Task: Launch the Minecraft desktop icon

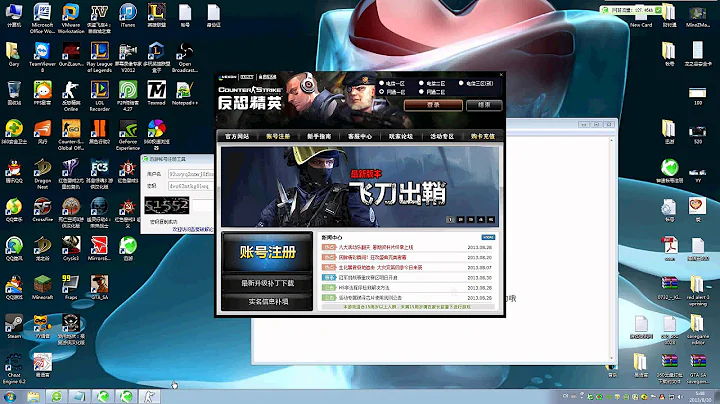Action: (x=42, y=286)
